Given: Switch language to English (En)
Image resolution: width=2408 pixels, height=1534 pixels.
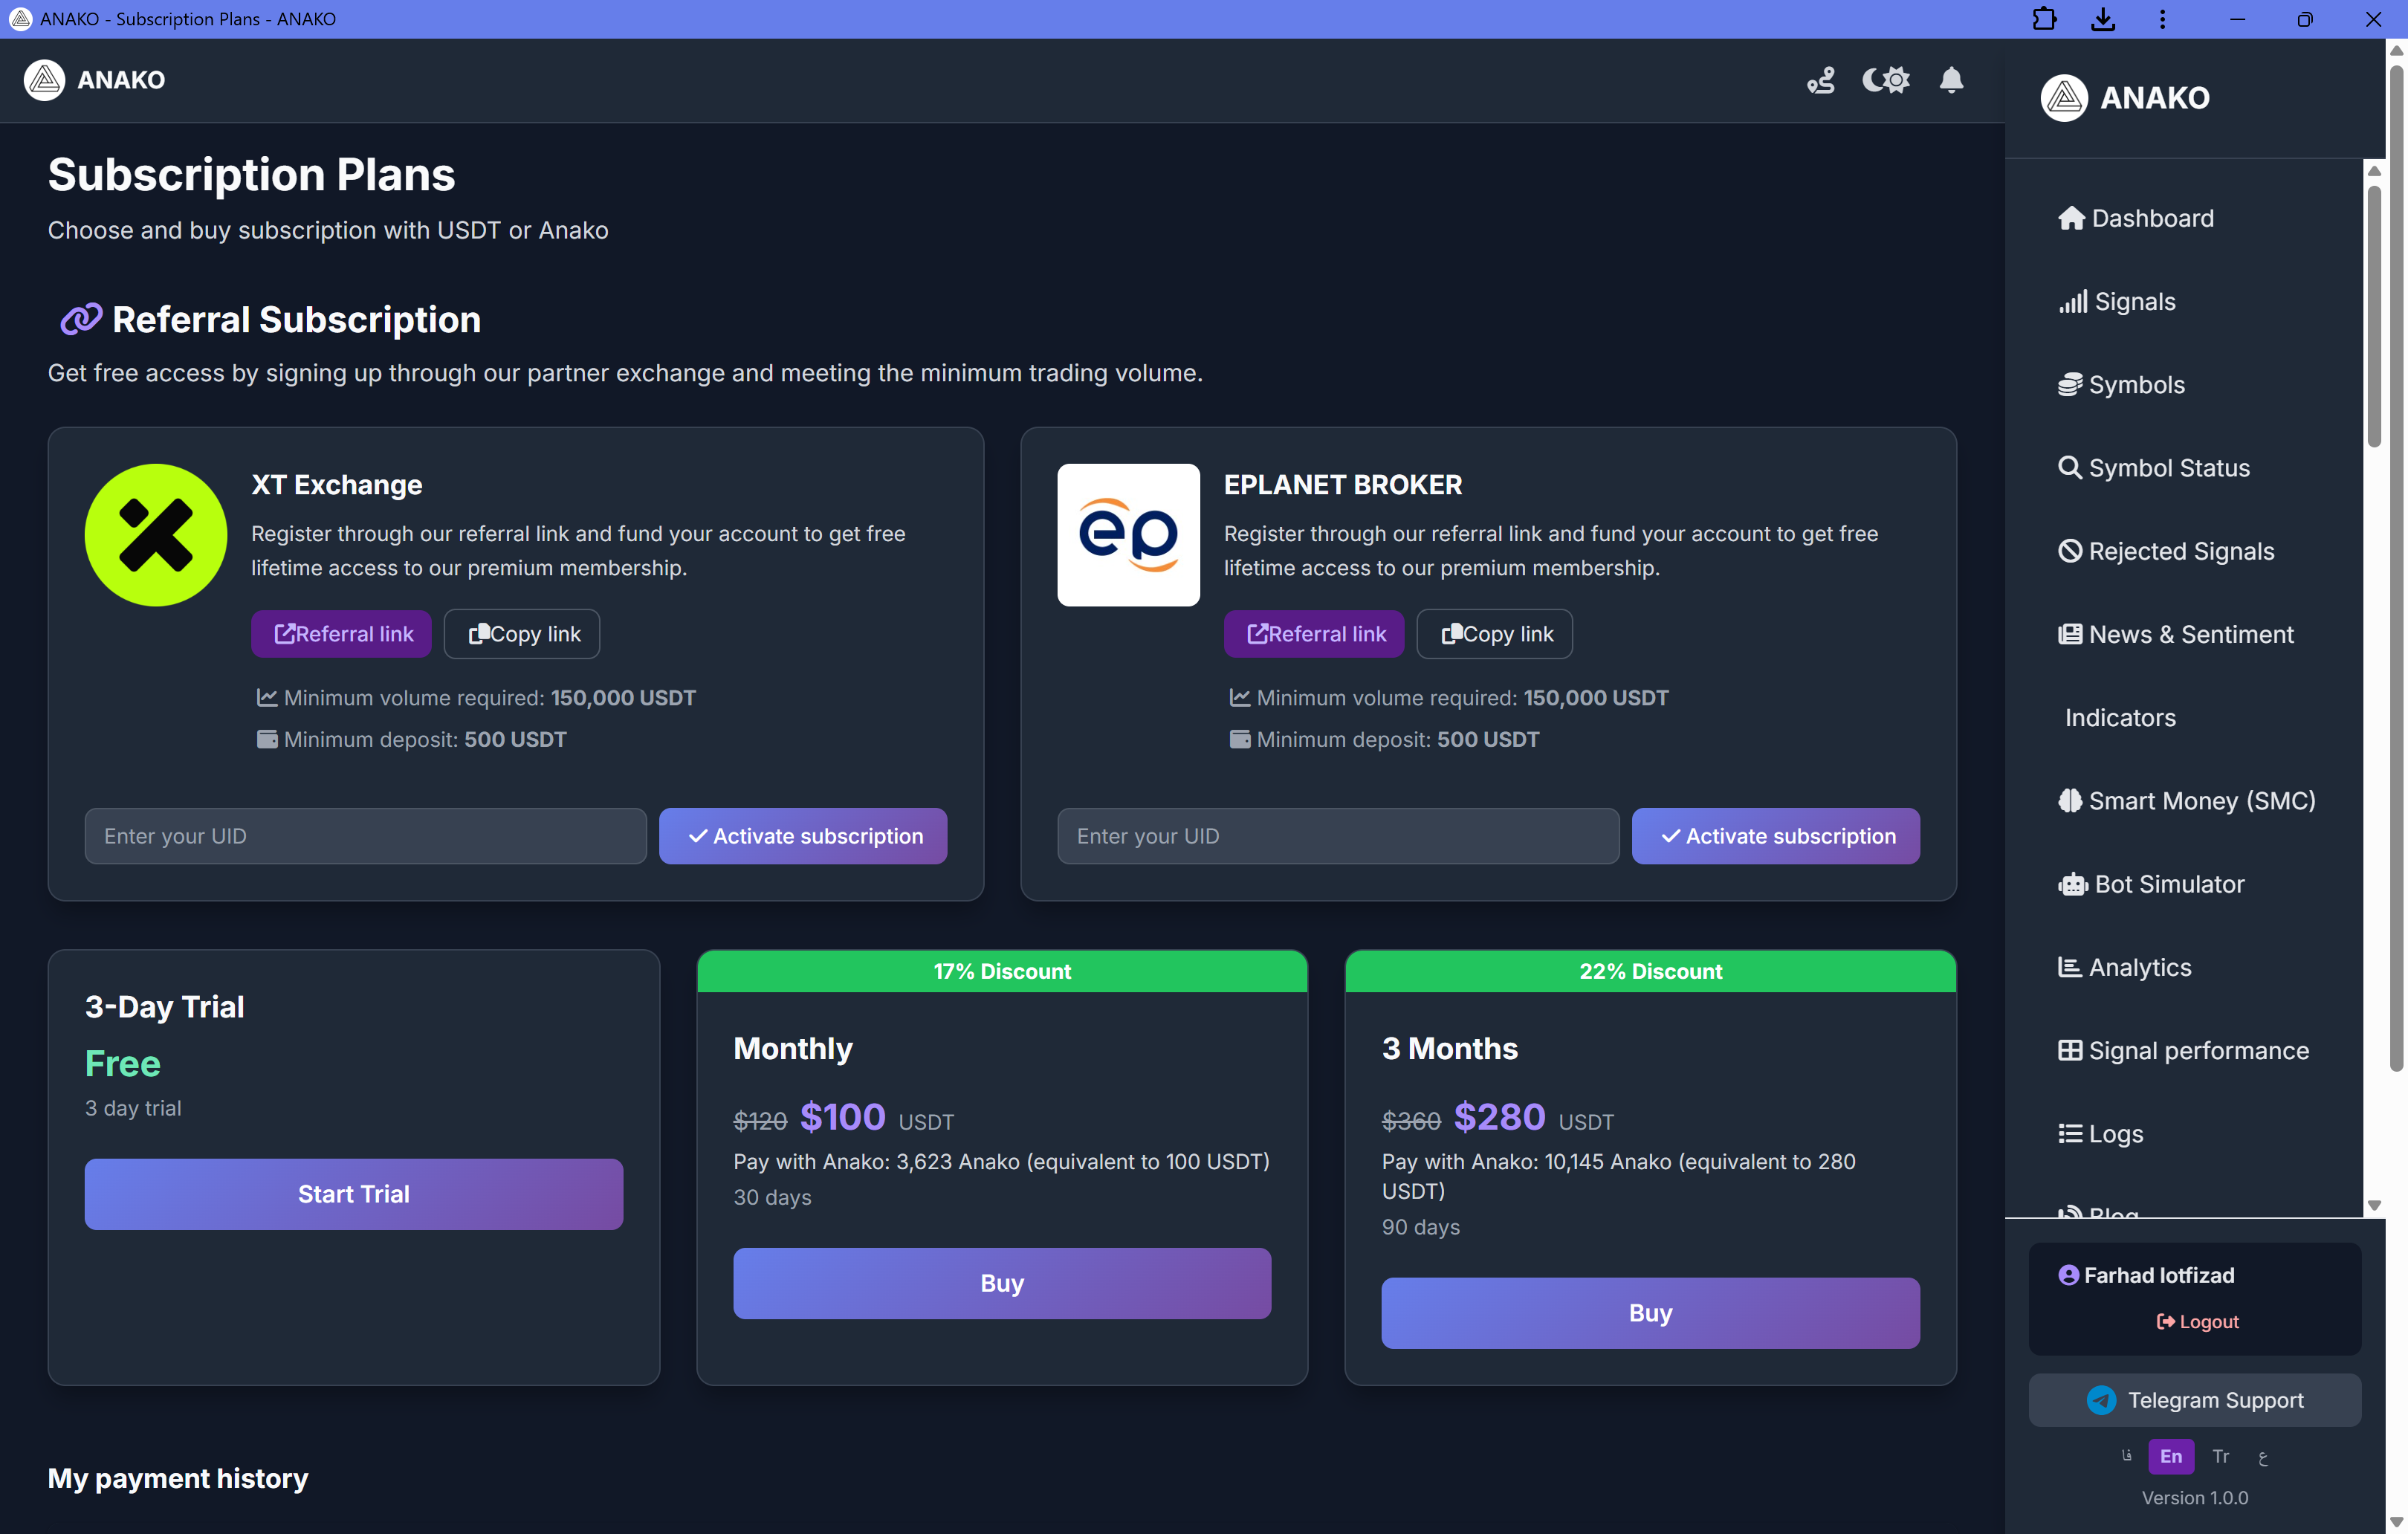Looking at the screenshot, I should click(2171, 1456).
